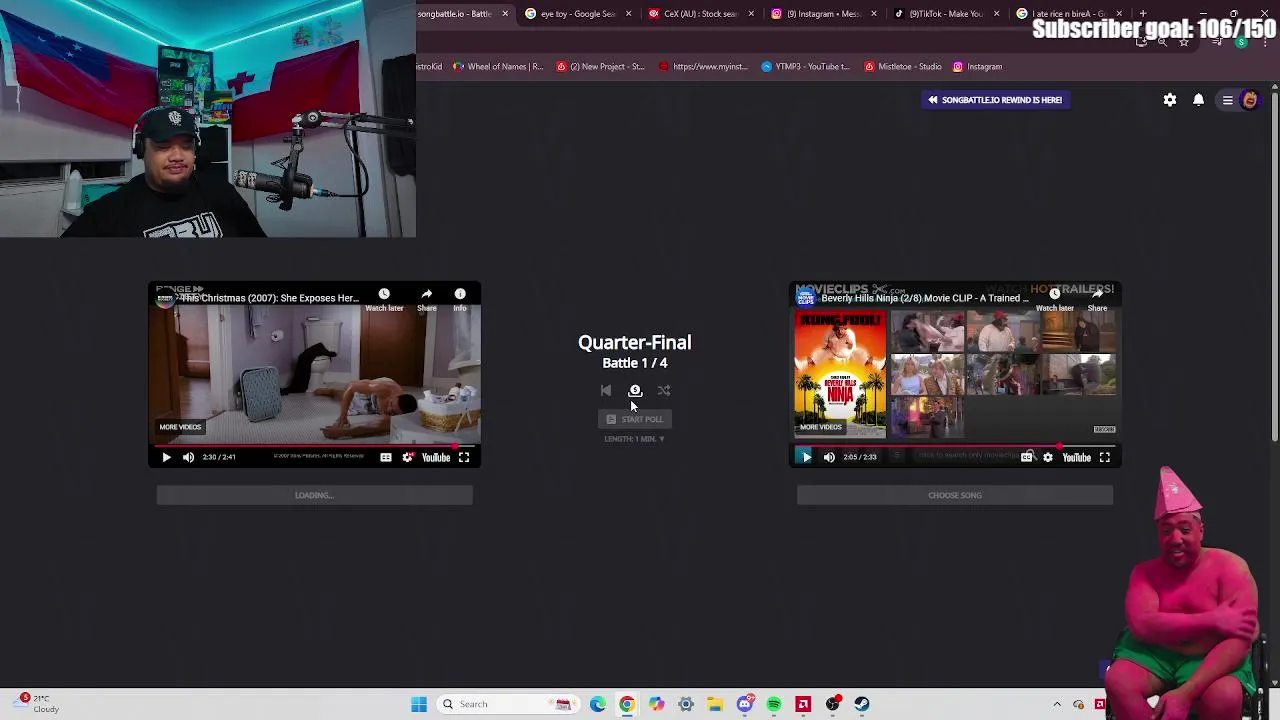Open the right video on YouTube via its logo
The image size is (1280, 720).
(1076, 457)
